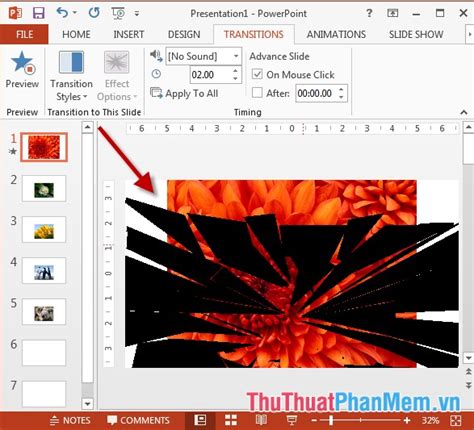This screenshot has height=430, width=474.
Task: Switch to Slide Sorter view
Action: [231, 420]
